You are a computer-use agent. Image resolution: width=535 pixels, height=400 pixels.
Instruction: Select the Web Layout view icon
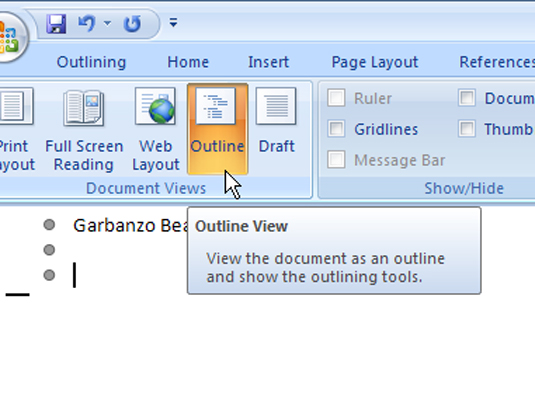pos(156,129)
